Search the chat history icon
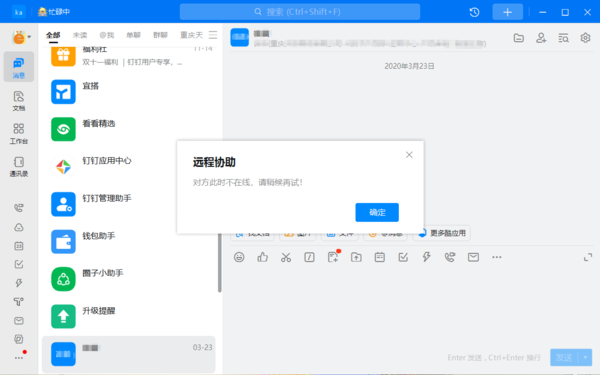This screenshot has height=375, width=600. (x=563, y=38)
